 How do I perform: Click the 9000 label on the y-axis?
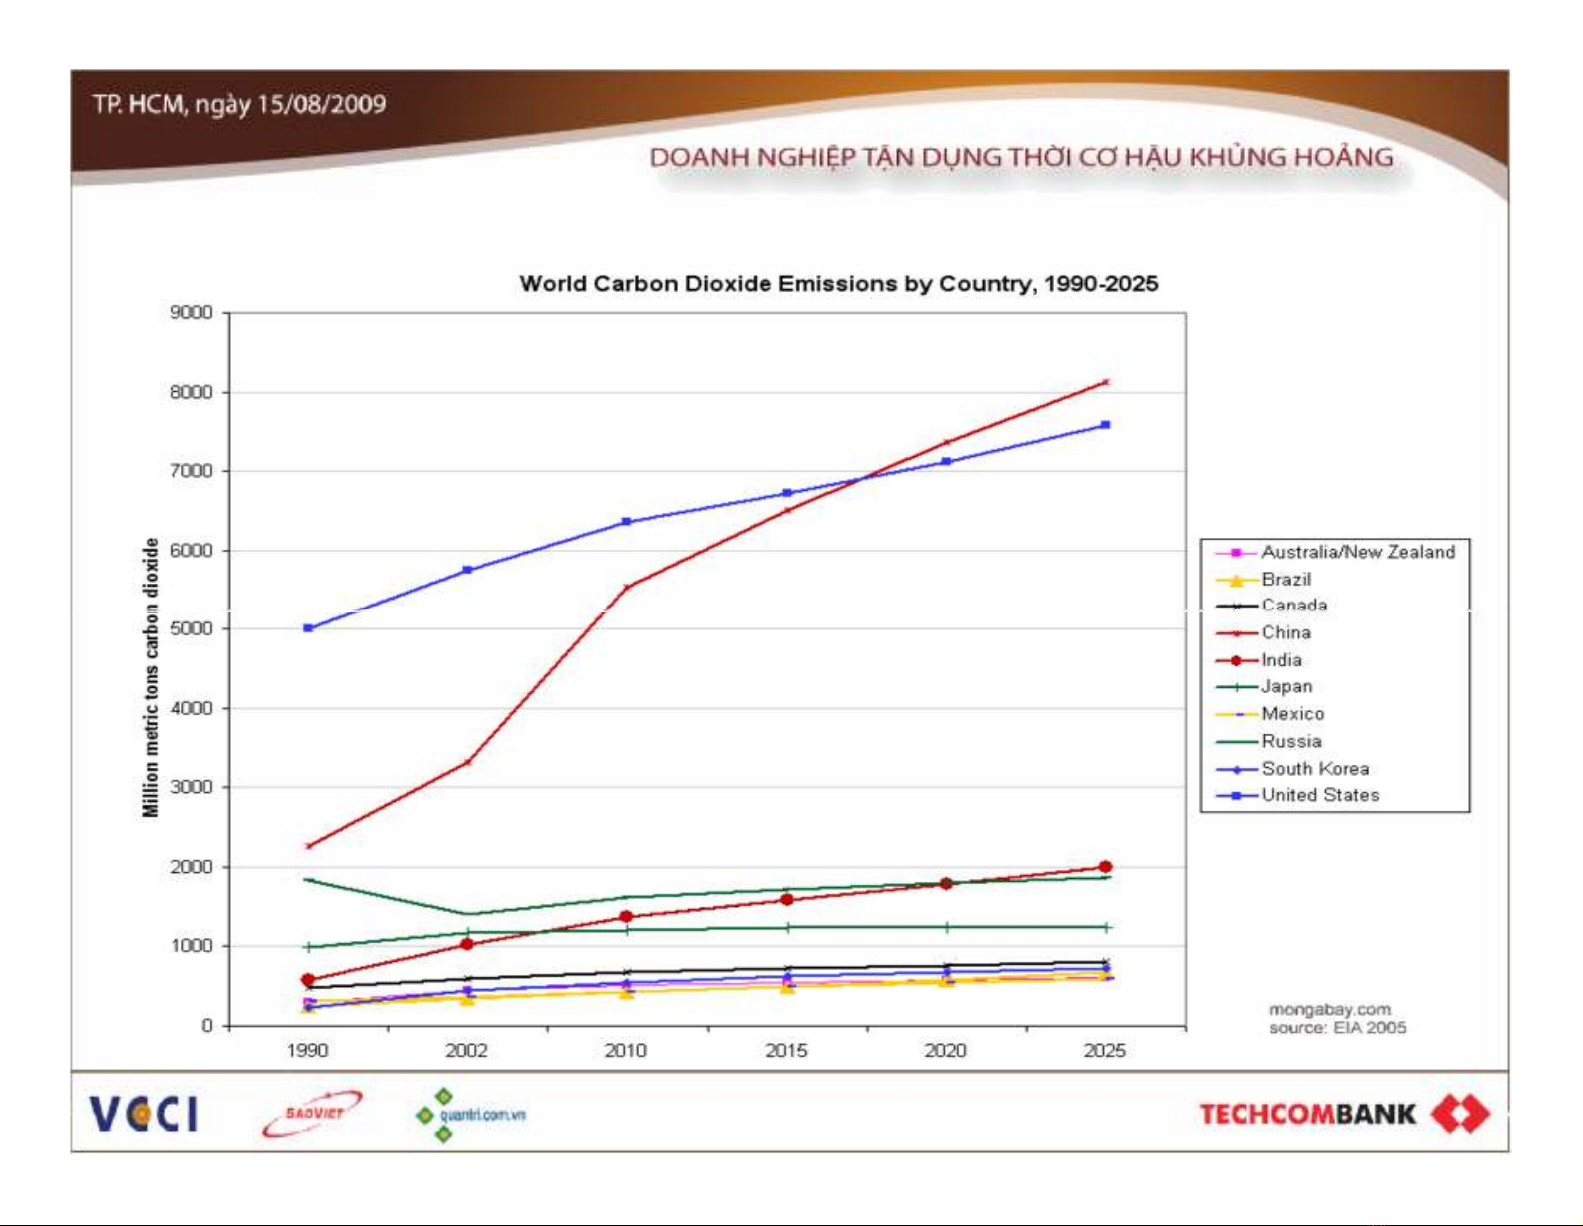point(191,313)
